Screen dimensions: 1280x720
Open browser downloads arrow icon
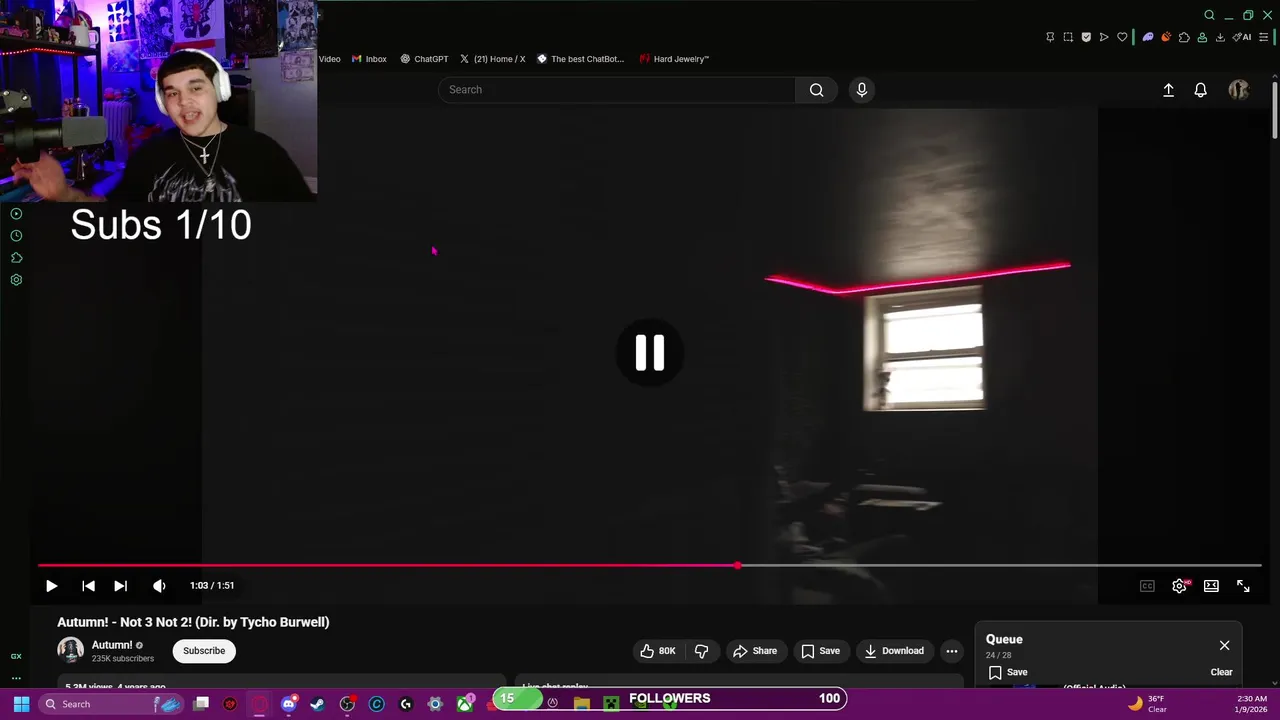pos(1220,37)
